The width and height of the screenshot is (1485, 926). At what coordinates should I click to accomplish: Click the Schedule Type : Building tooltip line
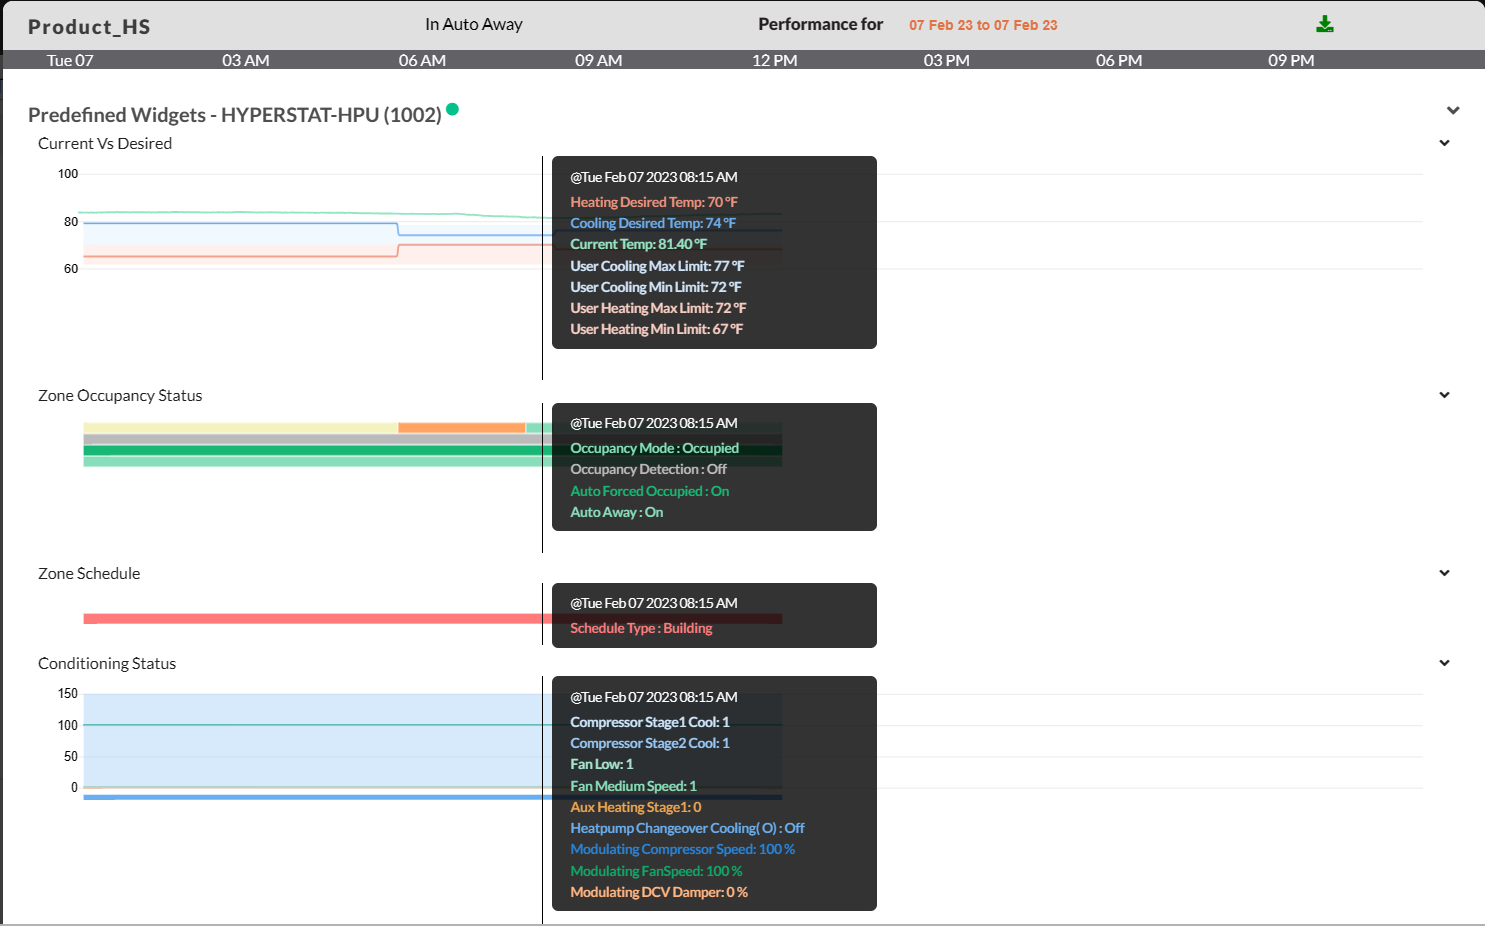pos(641,628)
